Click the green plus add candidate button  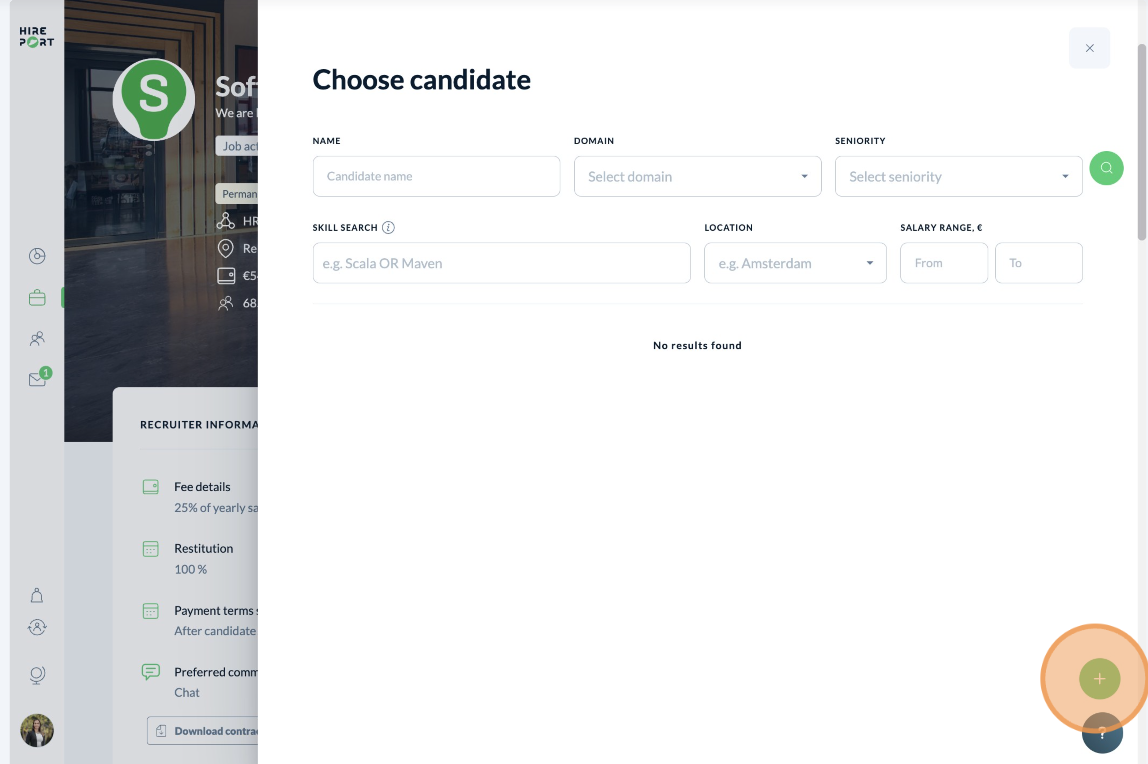1099,678
